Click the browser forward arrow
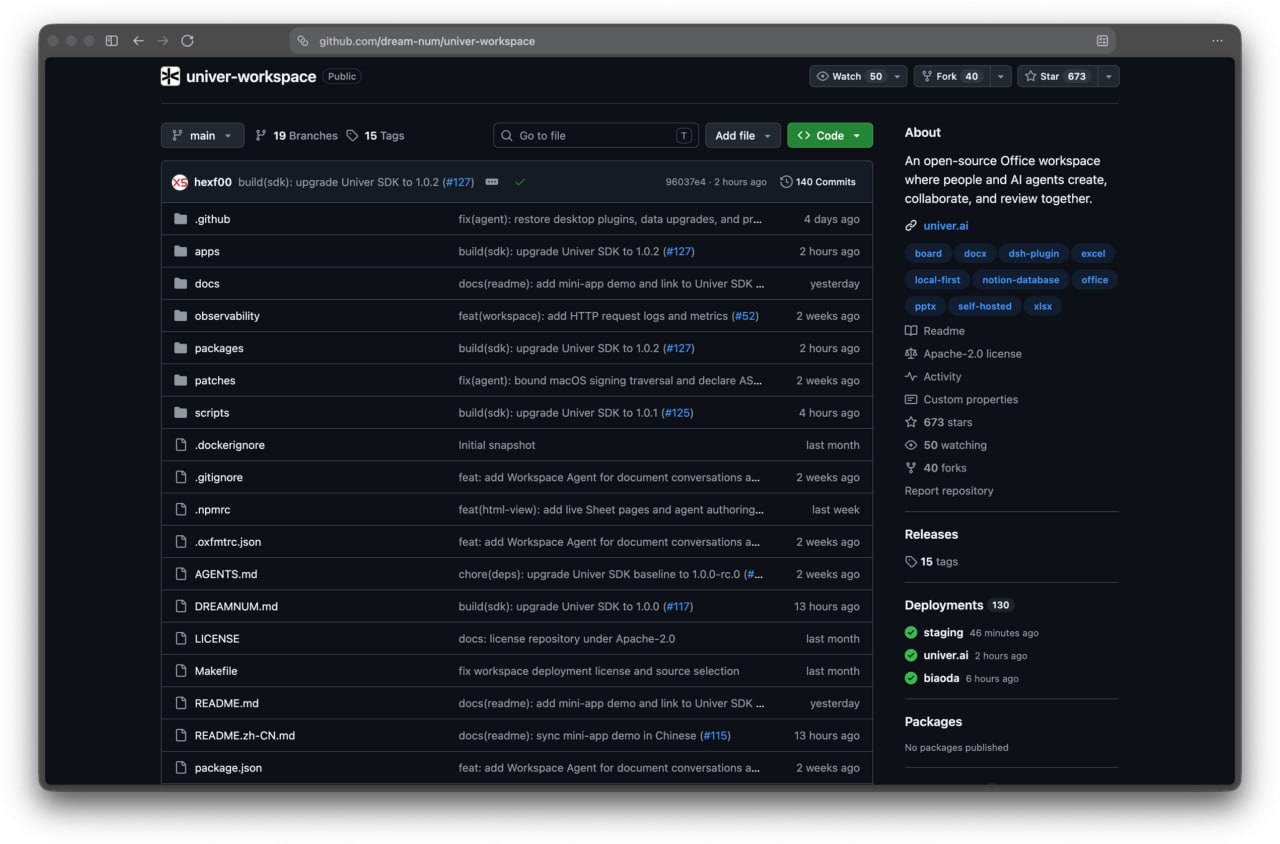The image size is (1280, 844). tap(163, 41)
